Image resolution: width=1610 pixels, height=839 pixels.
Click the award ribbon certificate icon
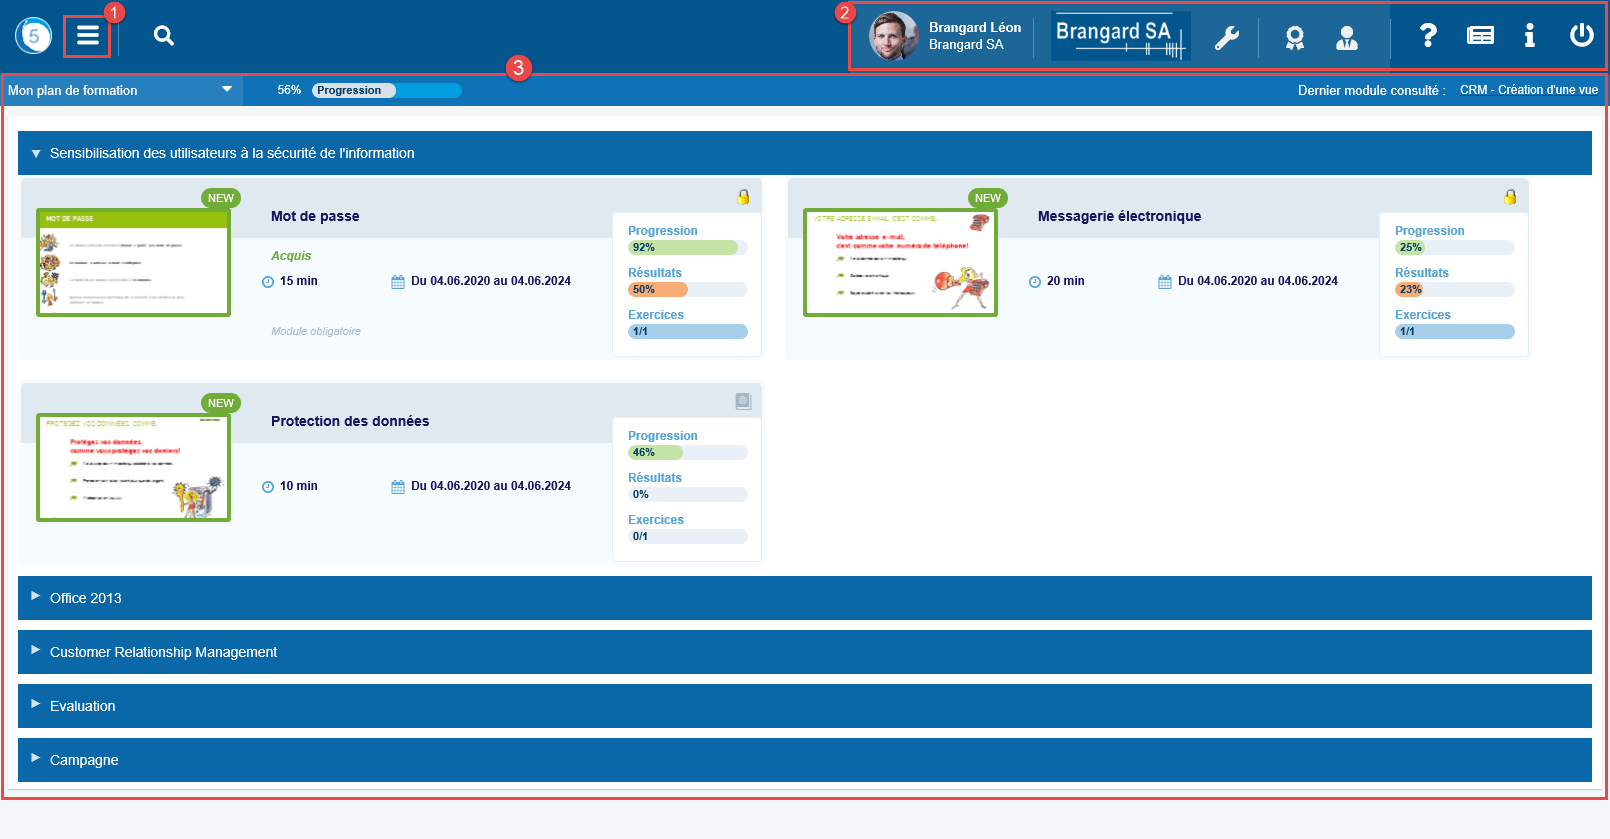(1294, 38)
